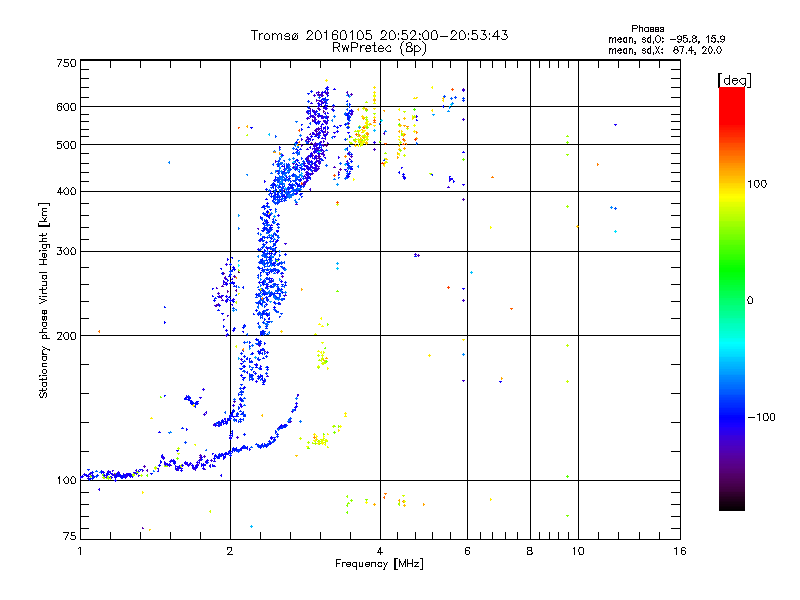
Task: Click the 'mean, sd,O: -95.8, 15.9' line
Action: (x=667, y=39)
